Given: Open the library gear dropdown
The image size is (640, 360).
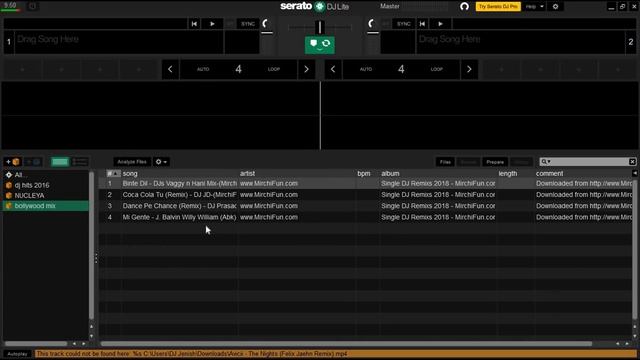Looking at the screenshot, I should [x=161, y=162].
